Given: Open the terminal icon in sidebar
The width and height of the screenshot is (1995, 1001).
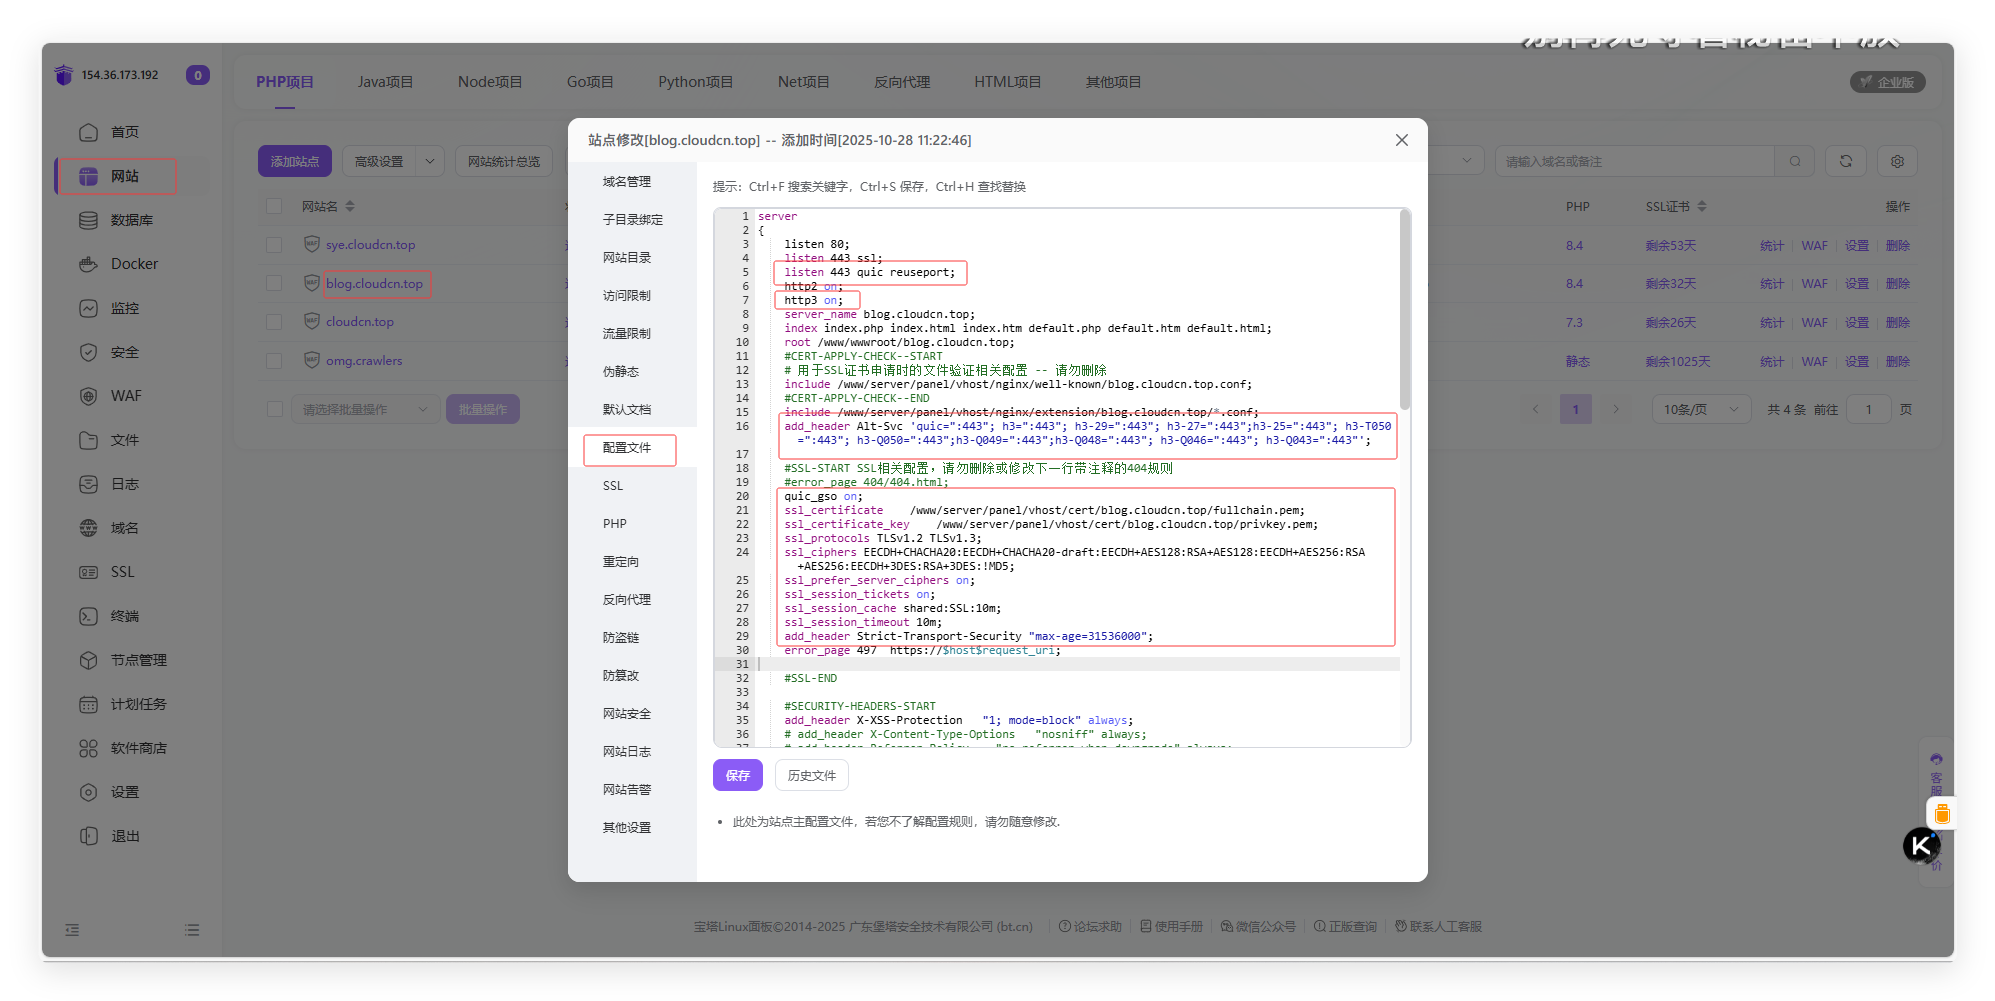Looking at the screenshot, I should [89, 616].
